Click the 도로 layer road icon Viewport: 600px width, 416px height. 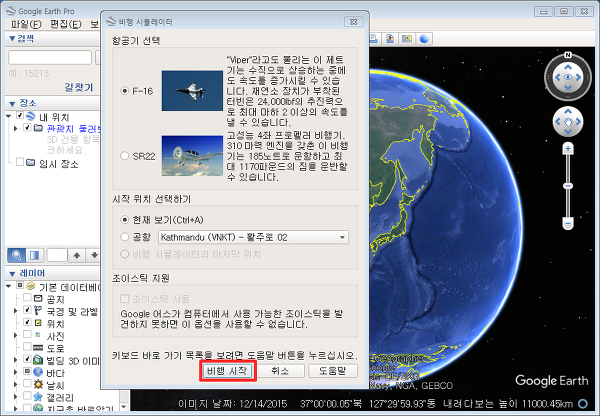38,347
